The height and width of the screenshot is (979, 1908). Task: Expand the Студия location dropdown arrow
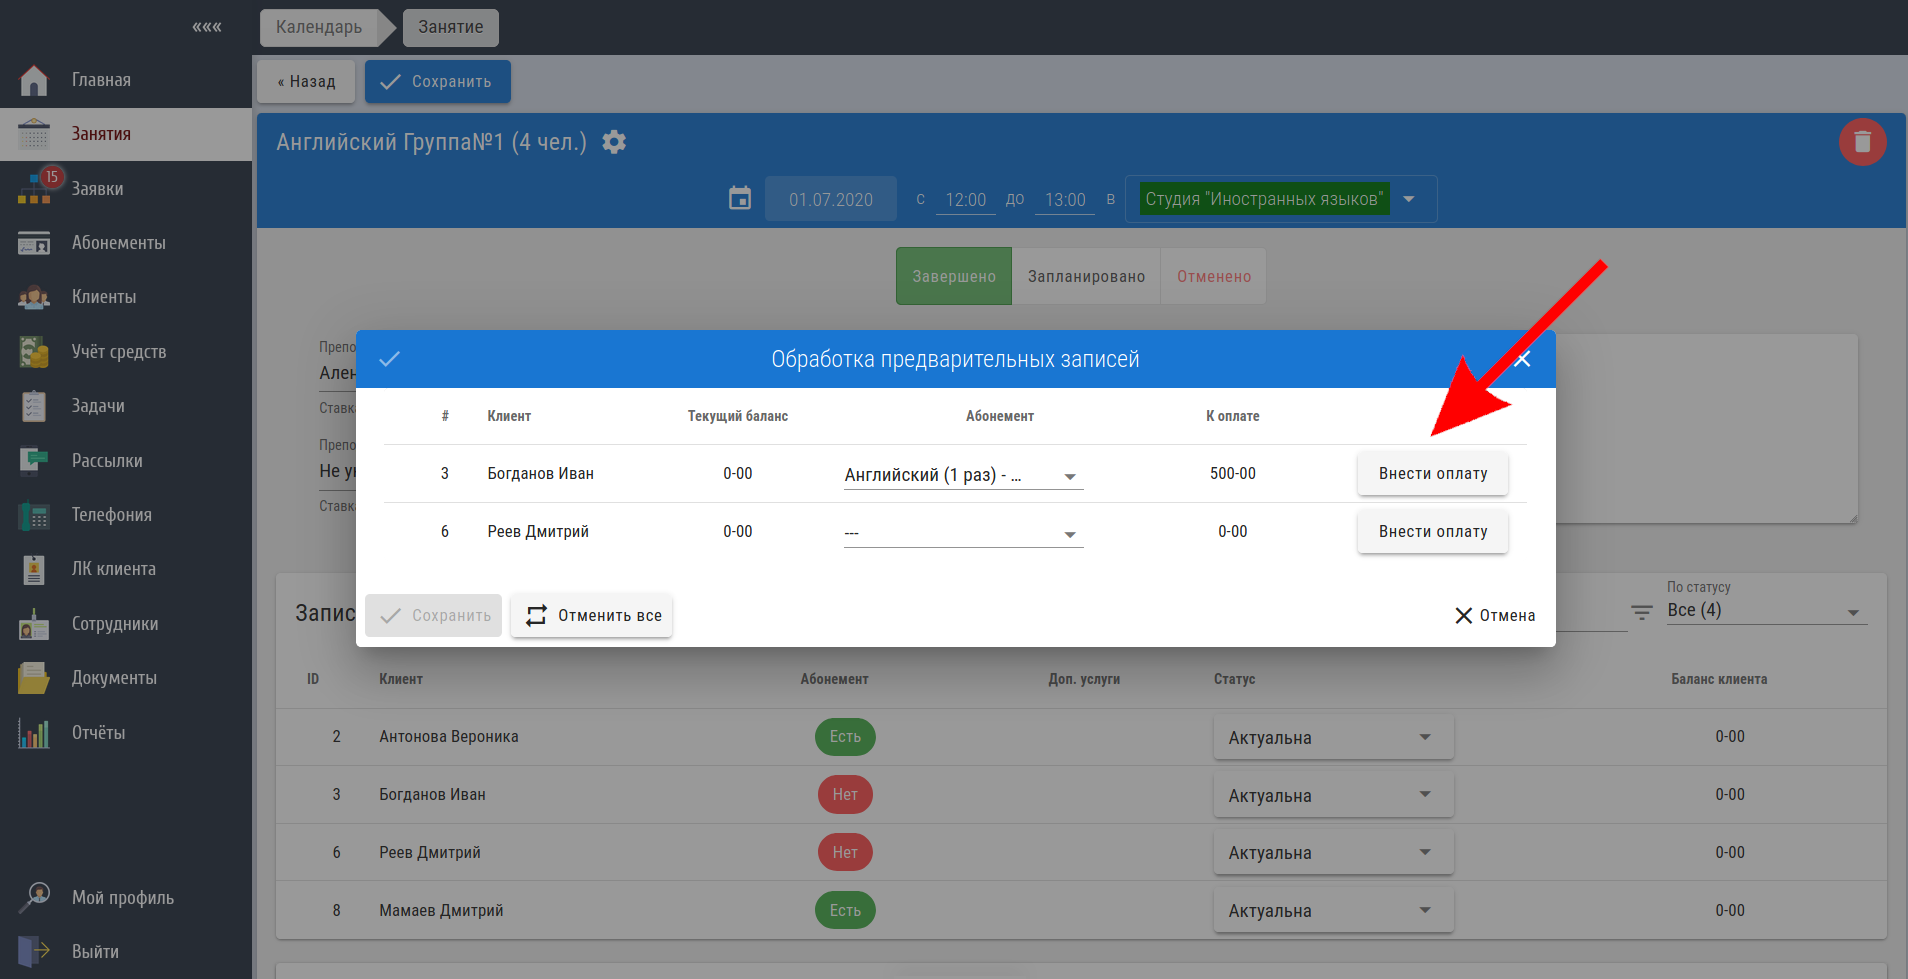tap(1409, 199)
